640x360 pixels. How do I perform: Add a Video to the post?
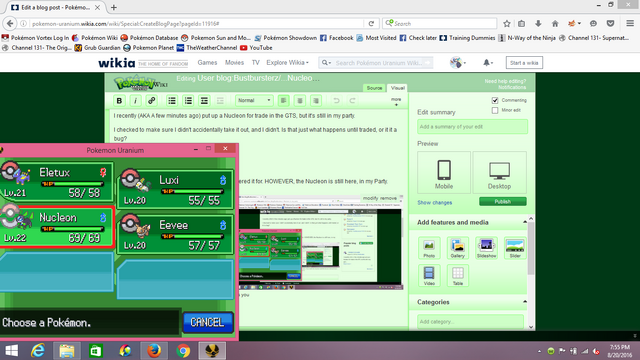click(429, 276)
